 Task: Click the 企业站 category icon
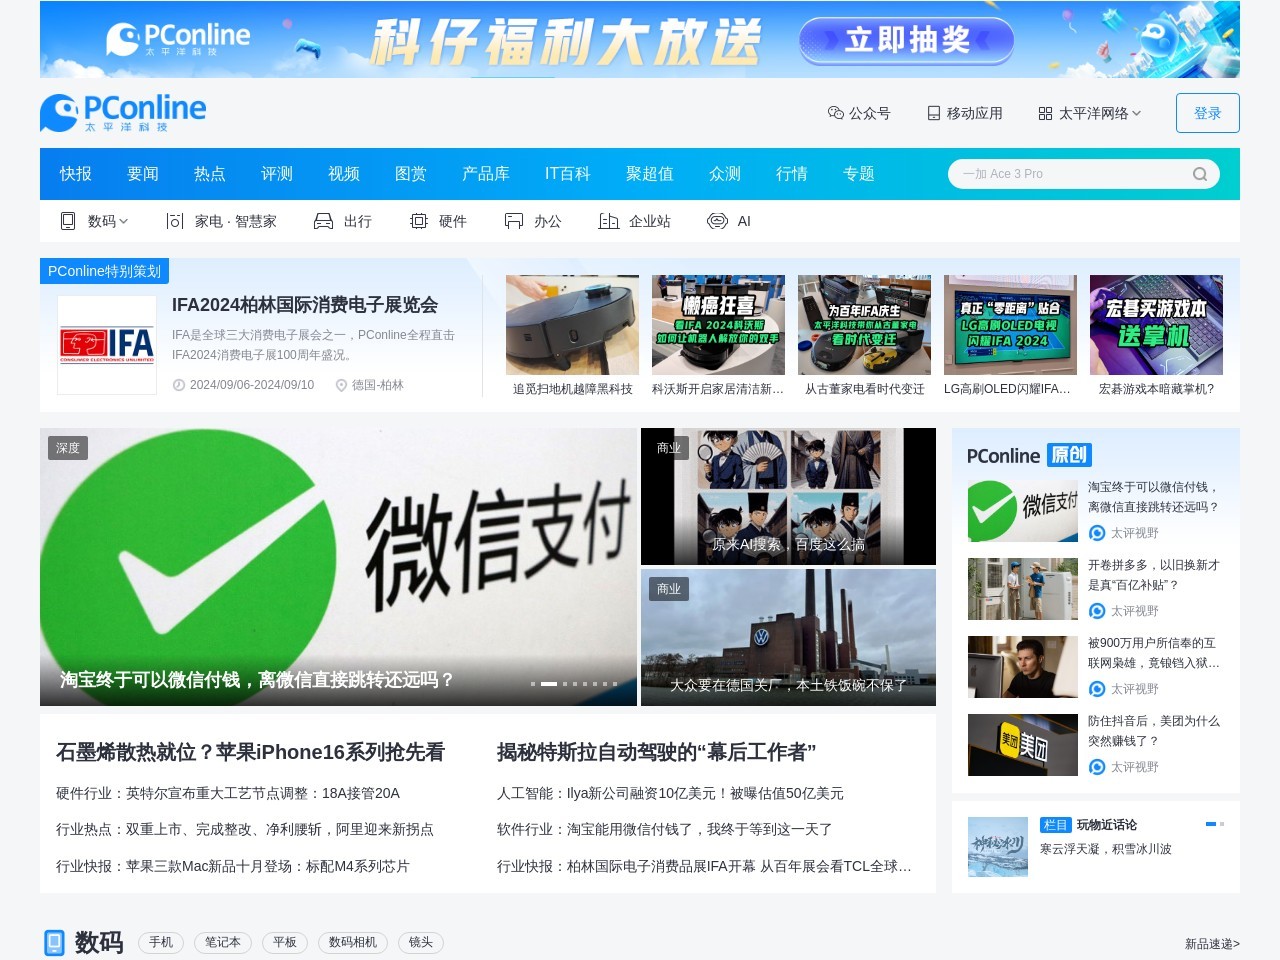(x=608, y=221)
